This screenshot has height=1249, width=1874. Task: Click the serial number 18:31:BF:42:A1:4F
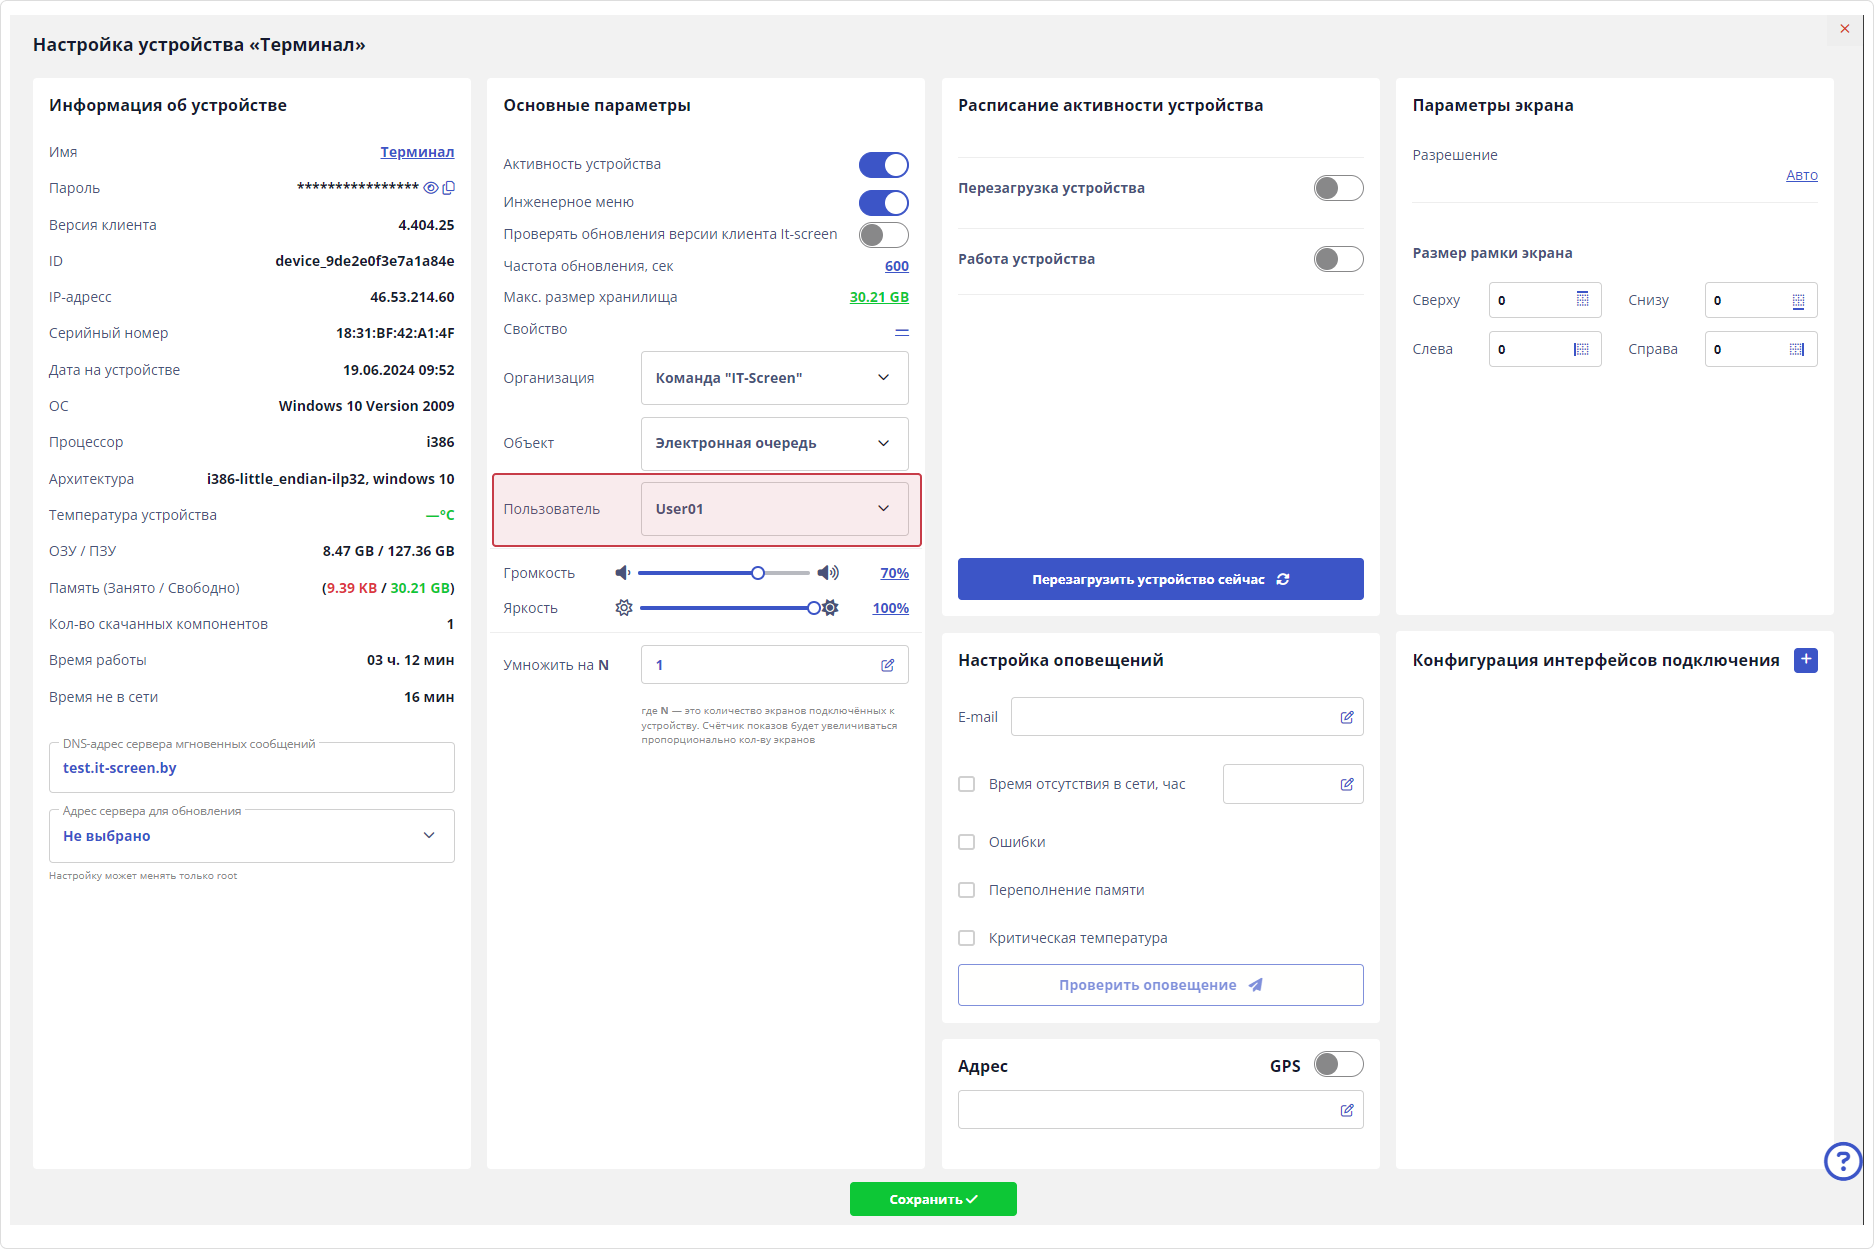pyautogui.click(x=395, y=333)
